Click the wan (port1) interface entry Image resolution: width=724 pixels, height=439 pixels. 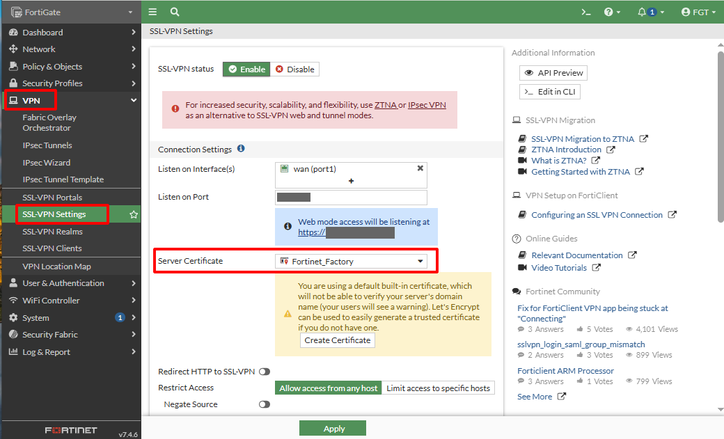pos(314,169)
